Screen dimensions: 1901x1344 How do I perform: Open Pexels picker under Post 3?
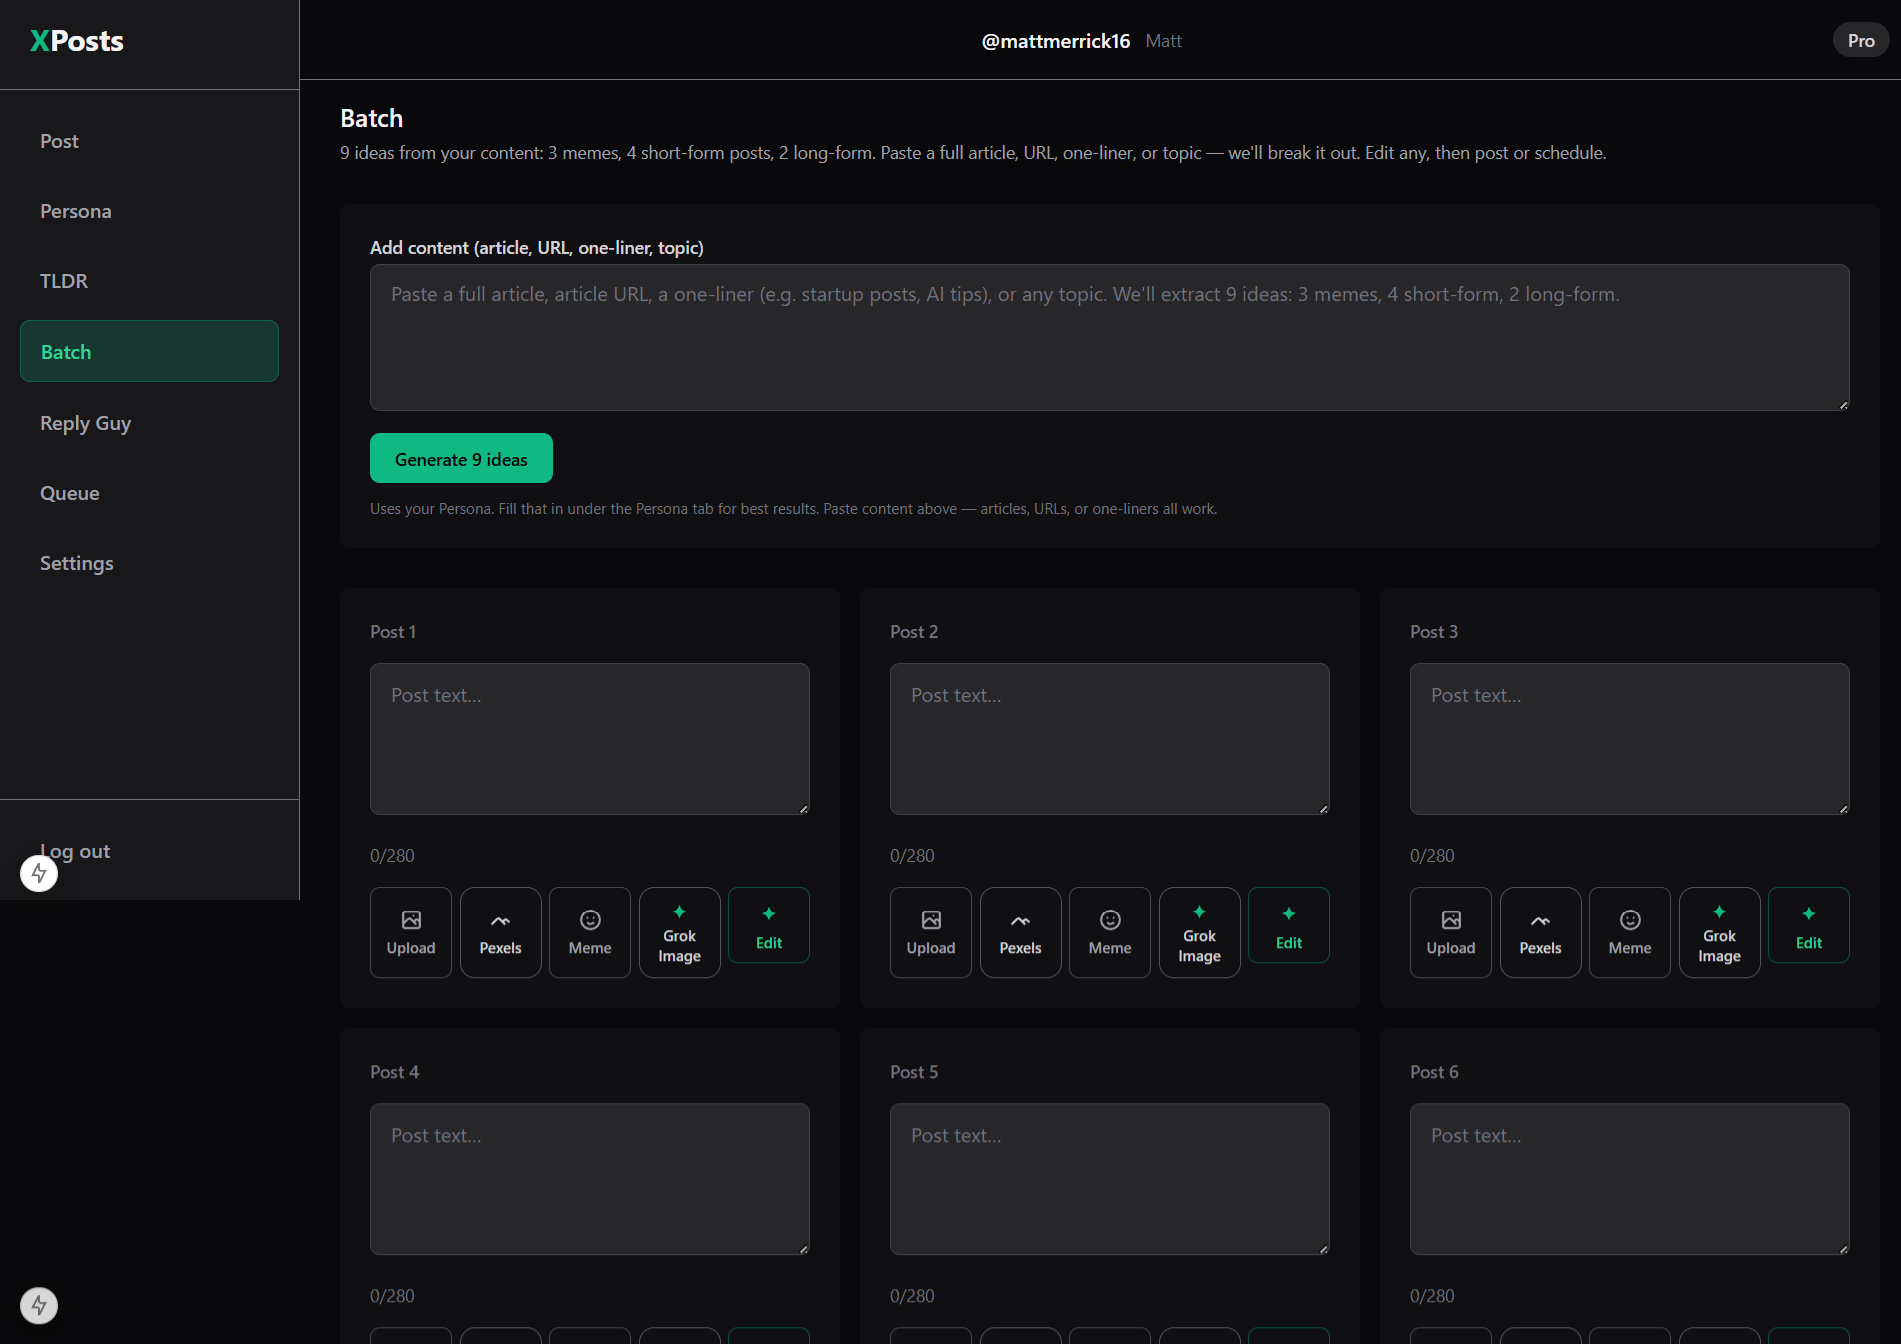click(1540, 932)
